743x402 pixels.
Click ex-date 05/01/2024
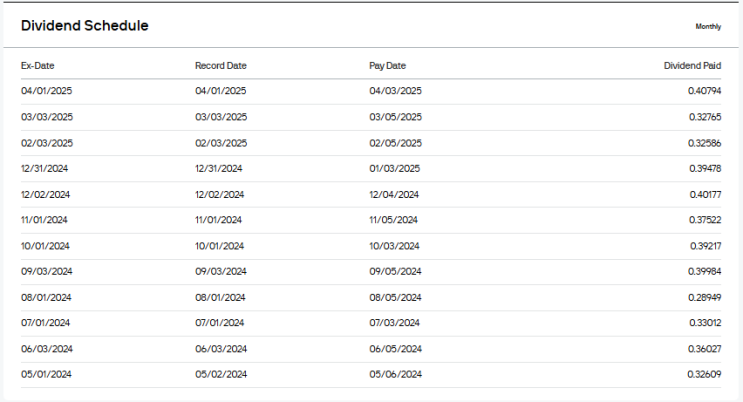point(46,375)
